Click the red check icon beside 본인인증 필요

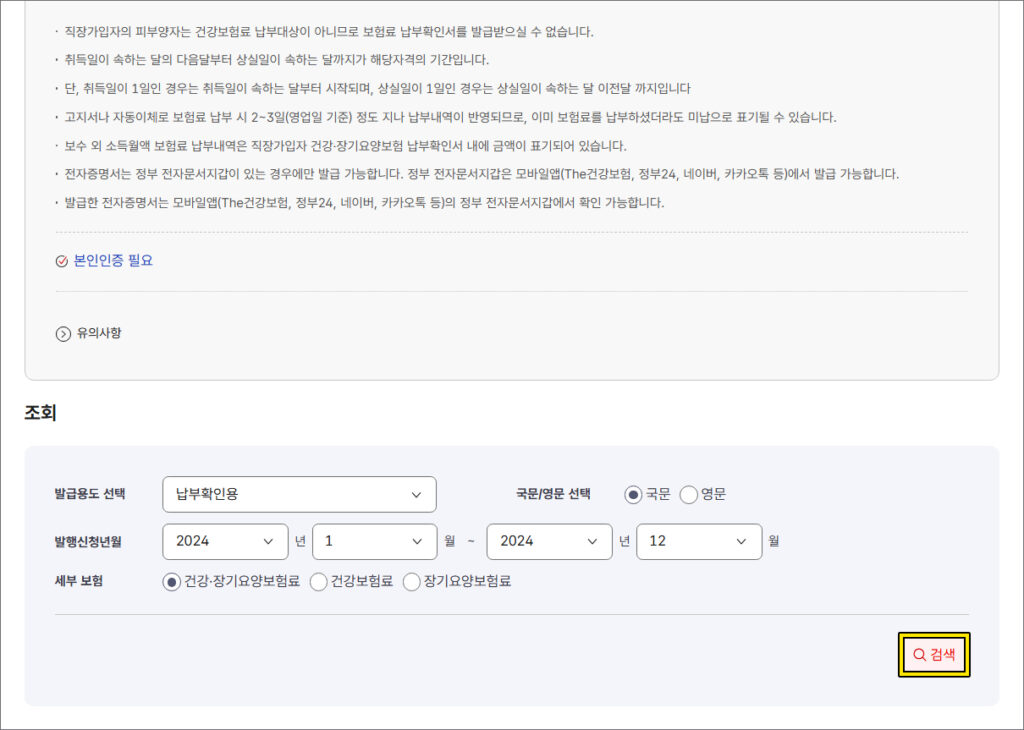click(x=62, y=261)
